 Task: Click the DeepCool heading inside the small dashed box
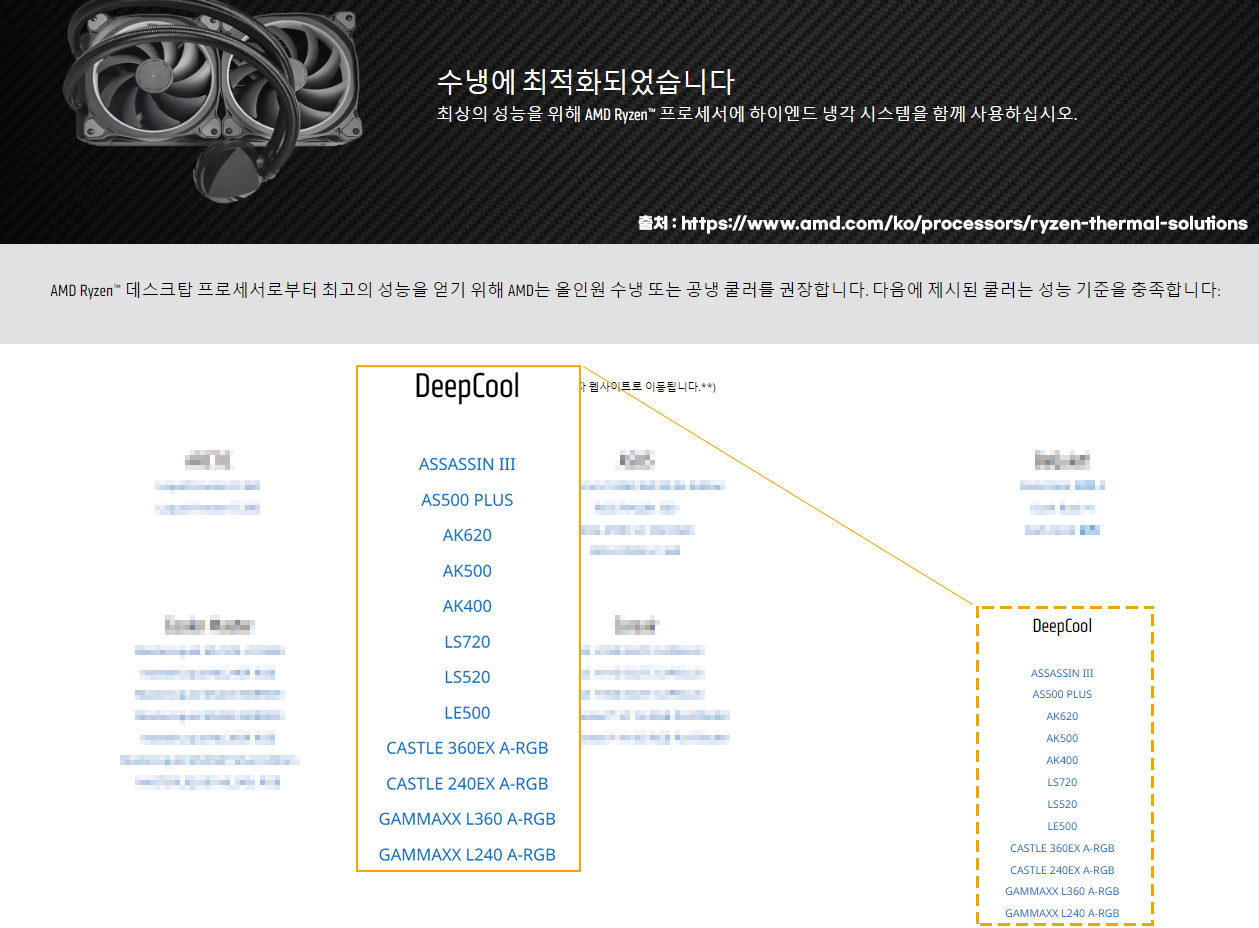[x=1062, y=626]
